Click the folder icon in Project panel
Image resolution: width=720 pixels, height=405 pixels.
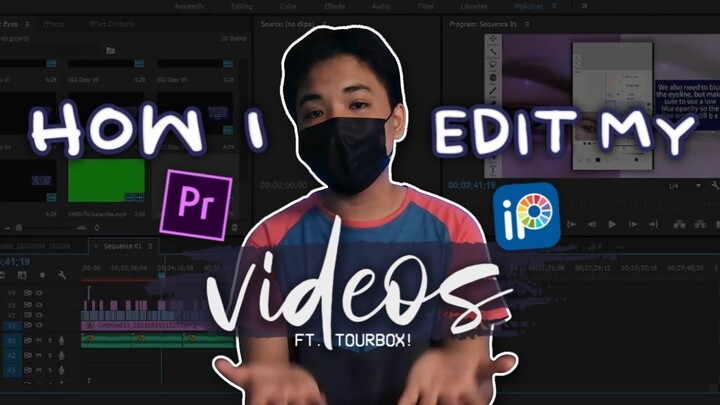coord(110,50)
